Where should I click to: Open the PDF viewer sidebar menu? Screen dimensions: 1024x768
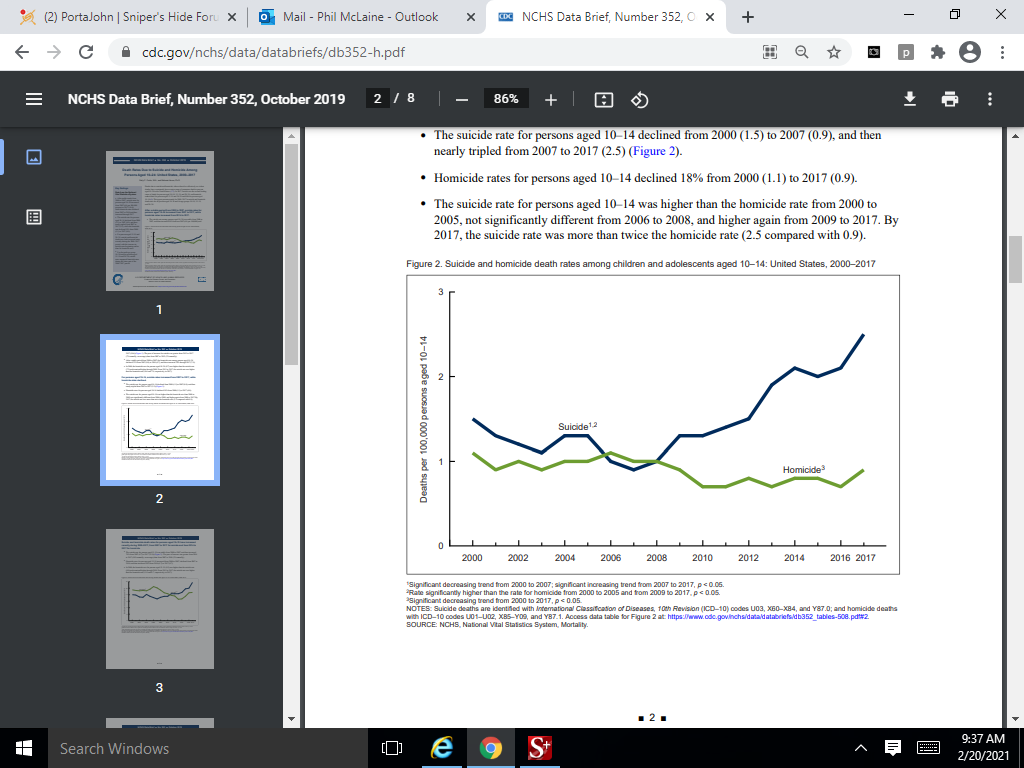33,99
